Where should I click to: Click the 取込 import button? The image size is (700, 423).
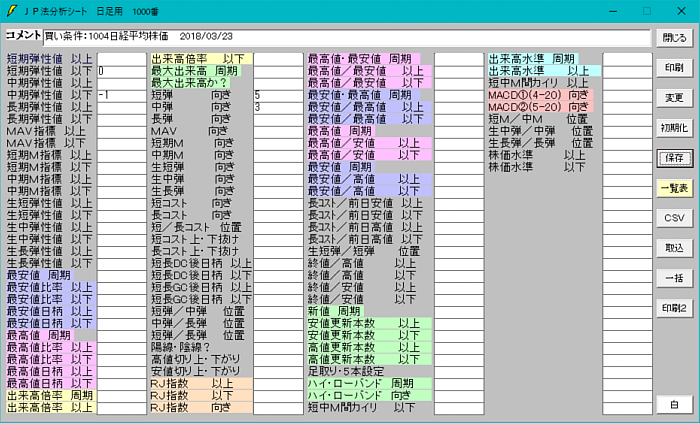[x=675, y=248]
